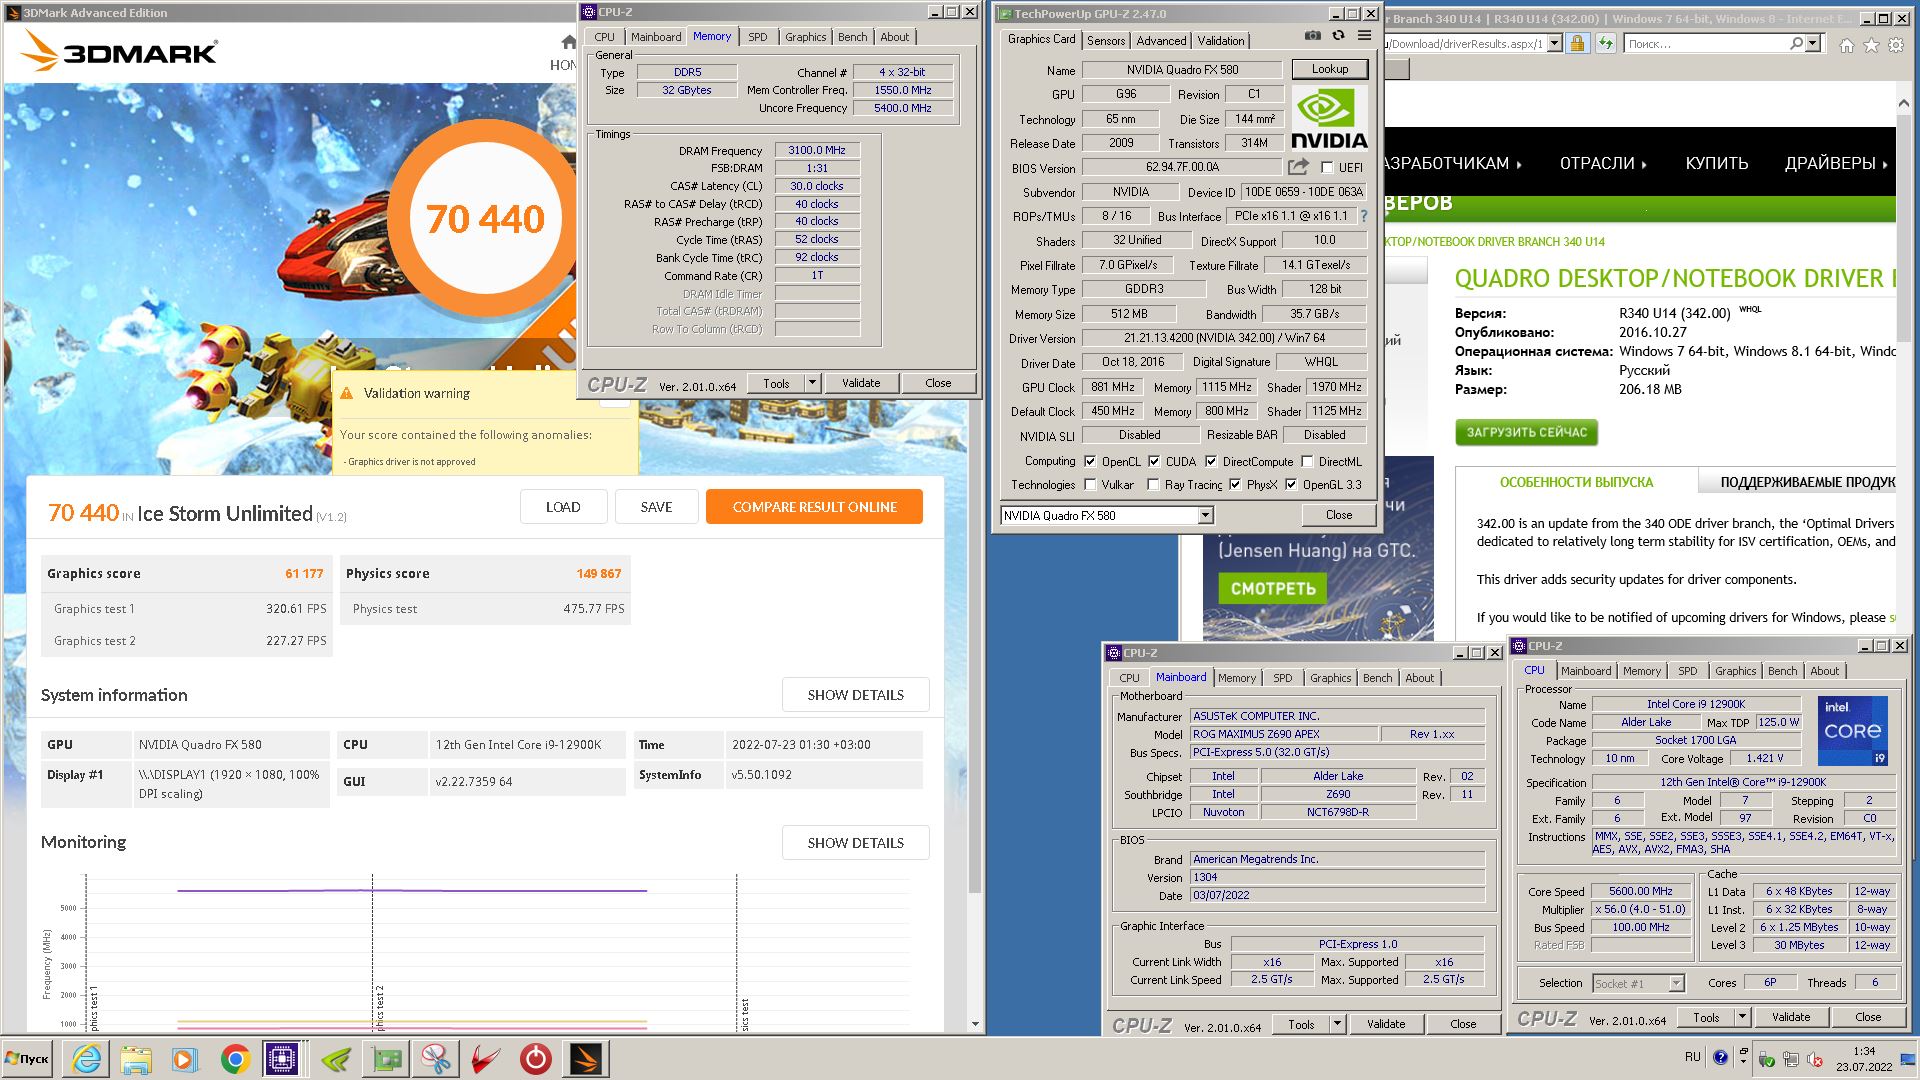1920x1080 pixels.
Task: Click 3DMark home icon
Action: 569,43
